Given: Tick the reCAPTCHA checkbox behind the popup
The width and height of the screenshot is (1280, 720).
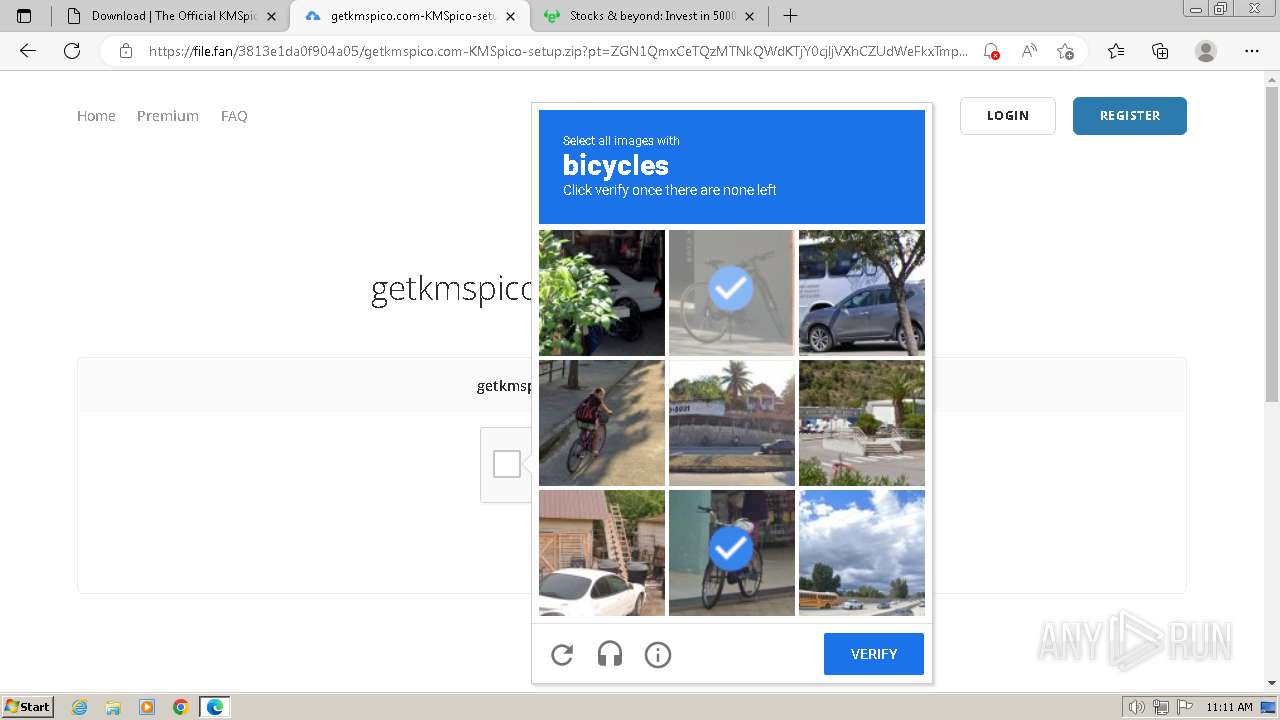Looking at the screenshot, I should (507, 464).
